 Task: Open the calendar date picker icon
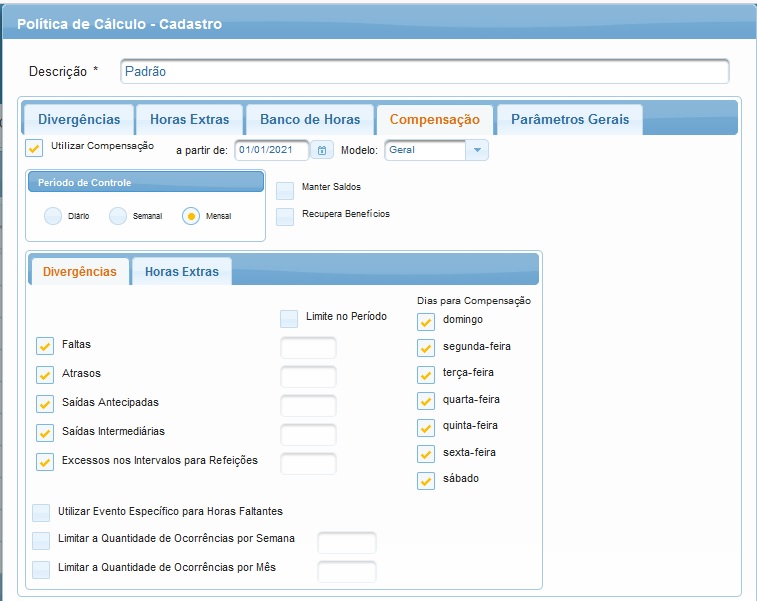click(x=322, y=151)
